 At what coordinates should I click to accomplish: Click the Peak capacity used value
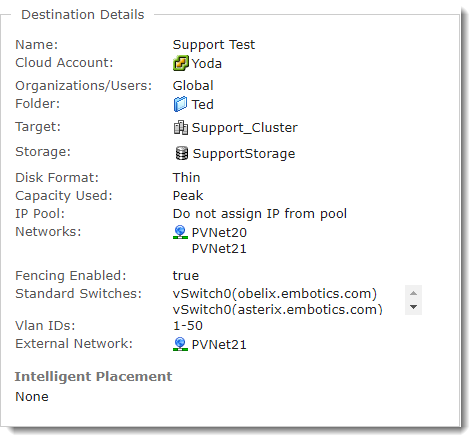(x=188, y=195)
